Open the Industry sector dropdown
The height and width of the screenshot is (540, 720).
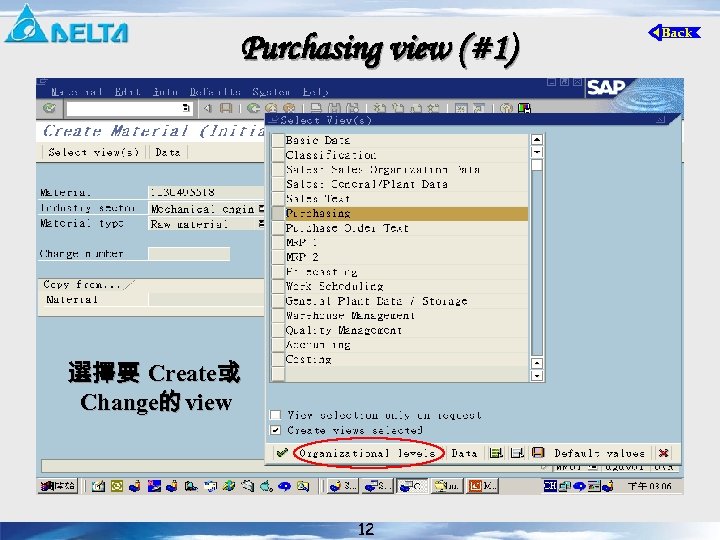(x=261, y=208)
